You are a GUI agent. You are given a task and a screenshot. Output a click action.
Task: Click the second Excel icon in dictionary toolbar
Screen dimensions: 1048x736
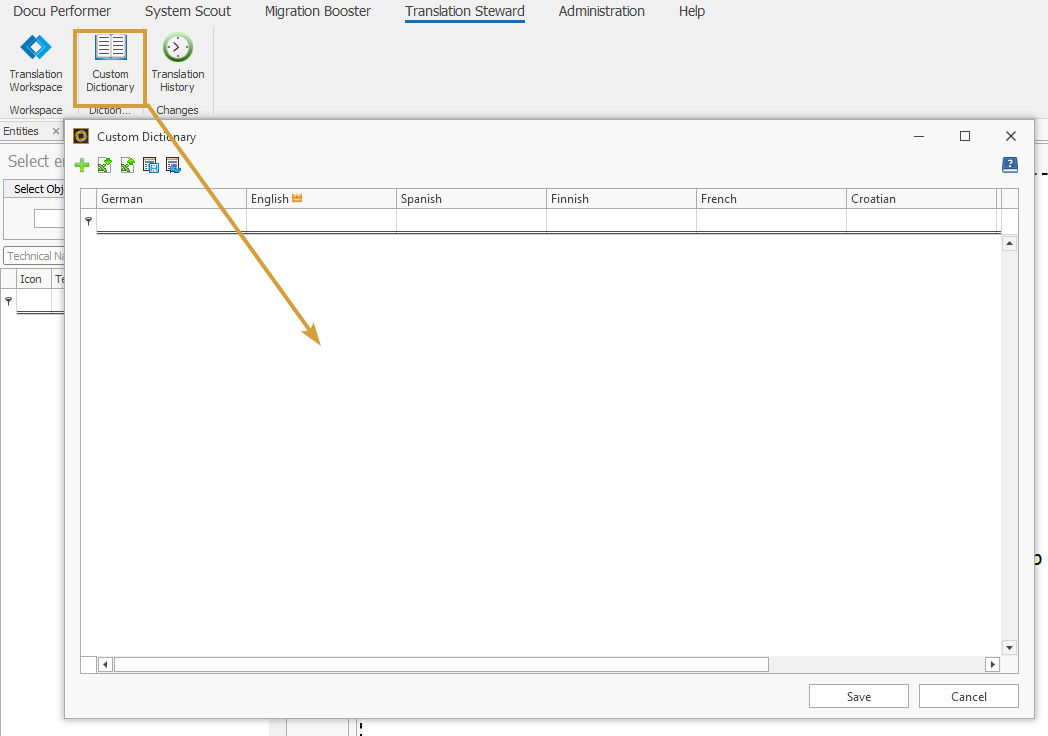(x=127, y=165)
